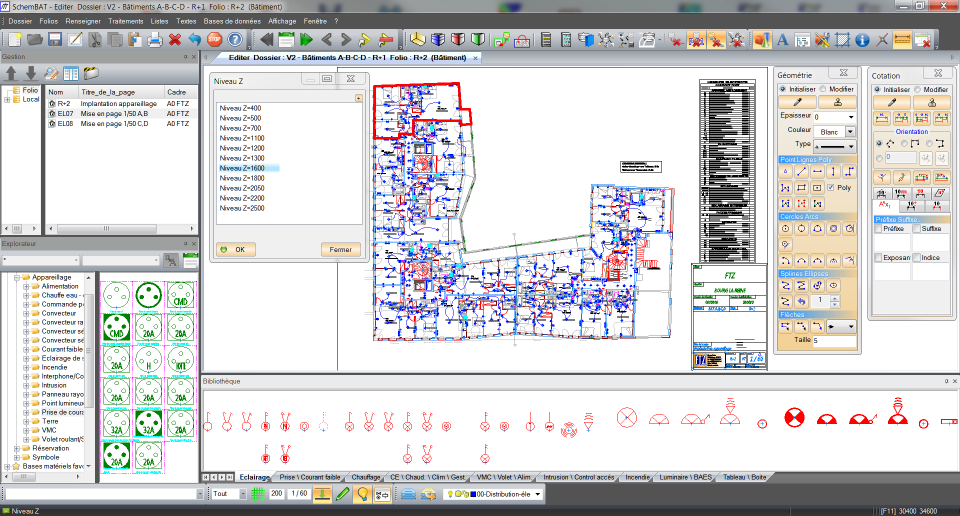Click the blue undo arrow icon
This screenshot has width=960, height=516.
tap(195, 40)
